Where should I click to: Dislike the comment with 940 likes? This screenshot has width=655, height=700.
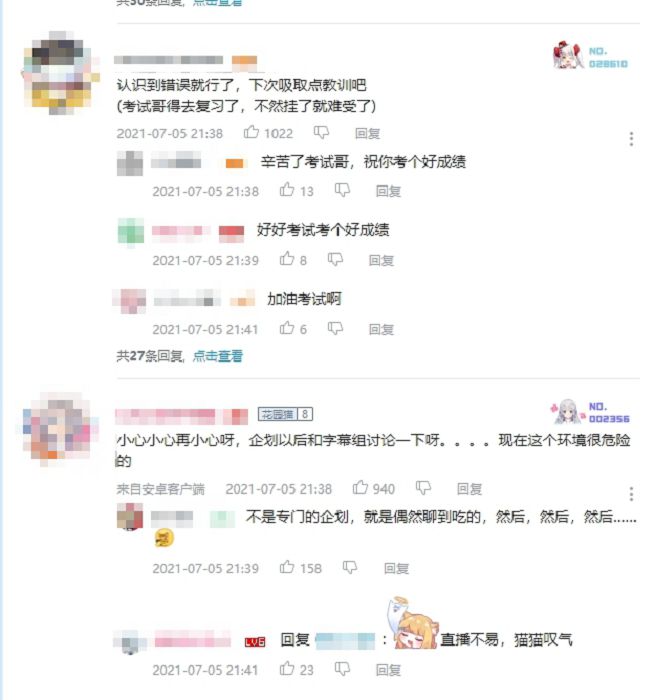423,488
